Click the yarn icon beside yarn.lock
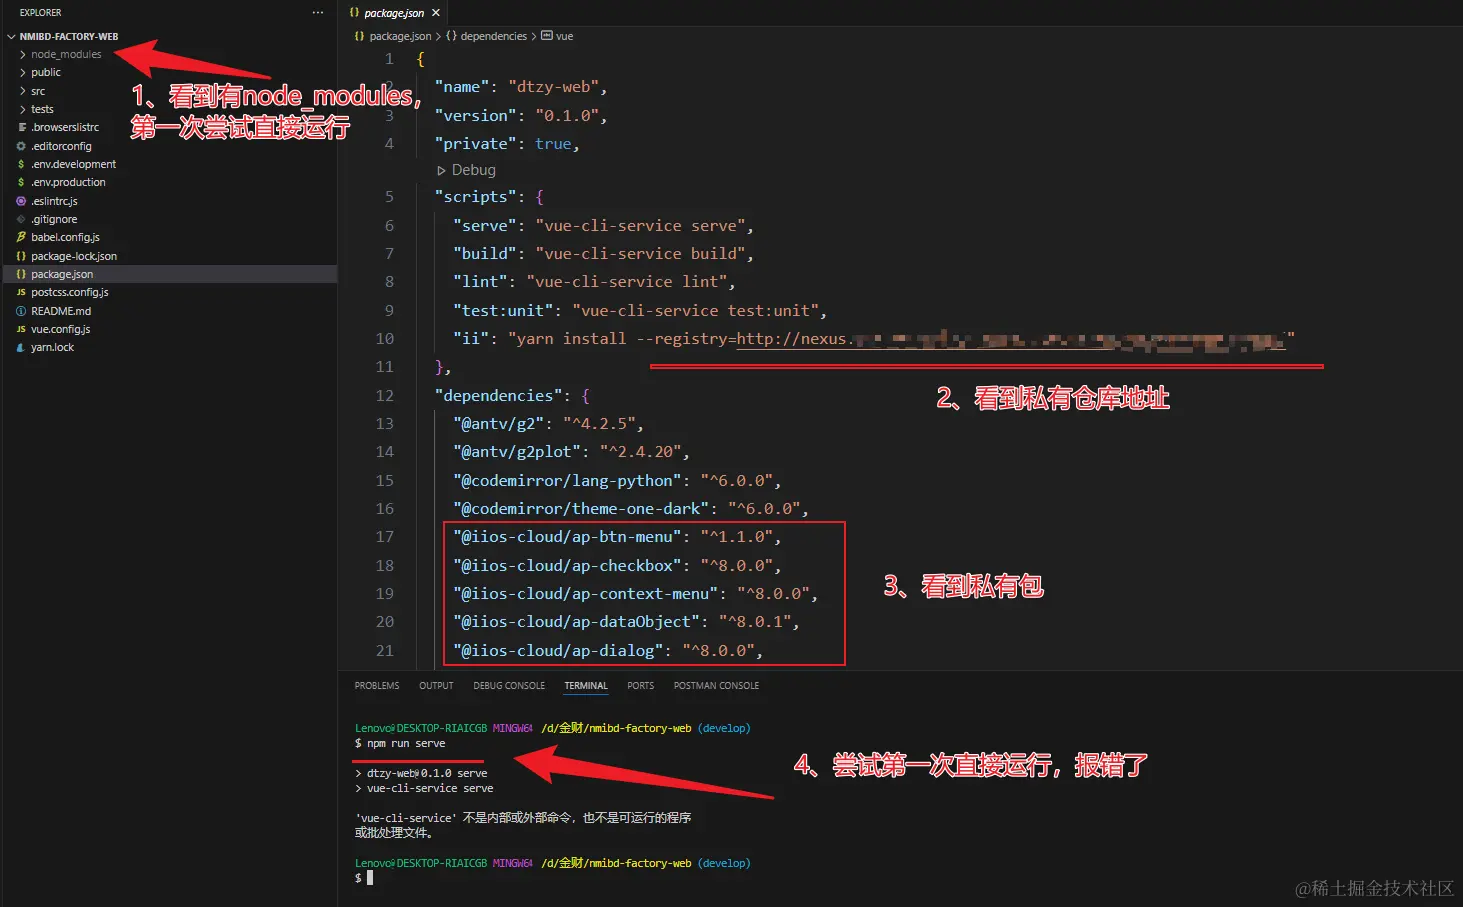Viewport: 1463px width, 907px height. [x=21, y=347]
